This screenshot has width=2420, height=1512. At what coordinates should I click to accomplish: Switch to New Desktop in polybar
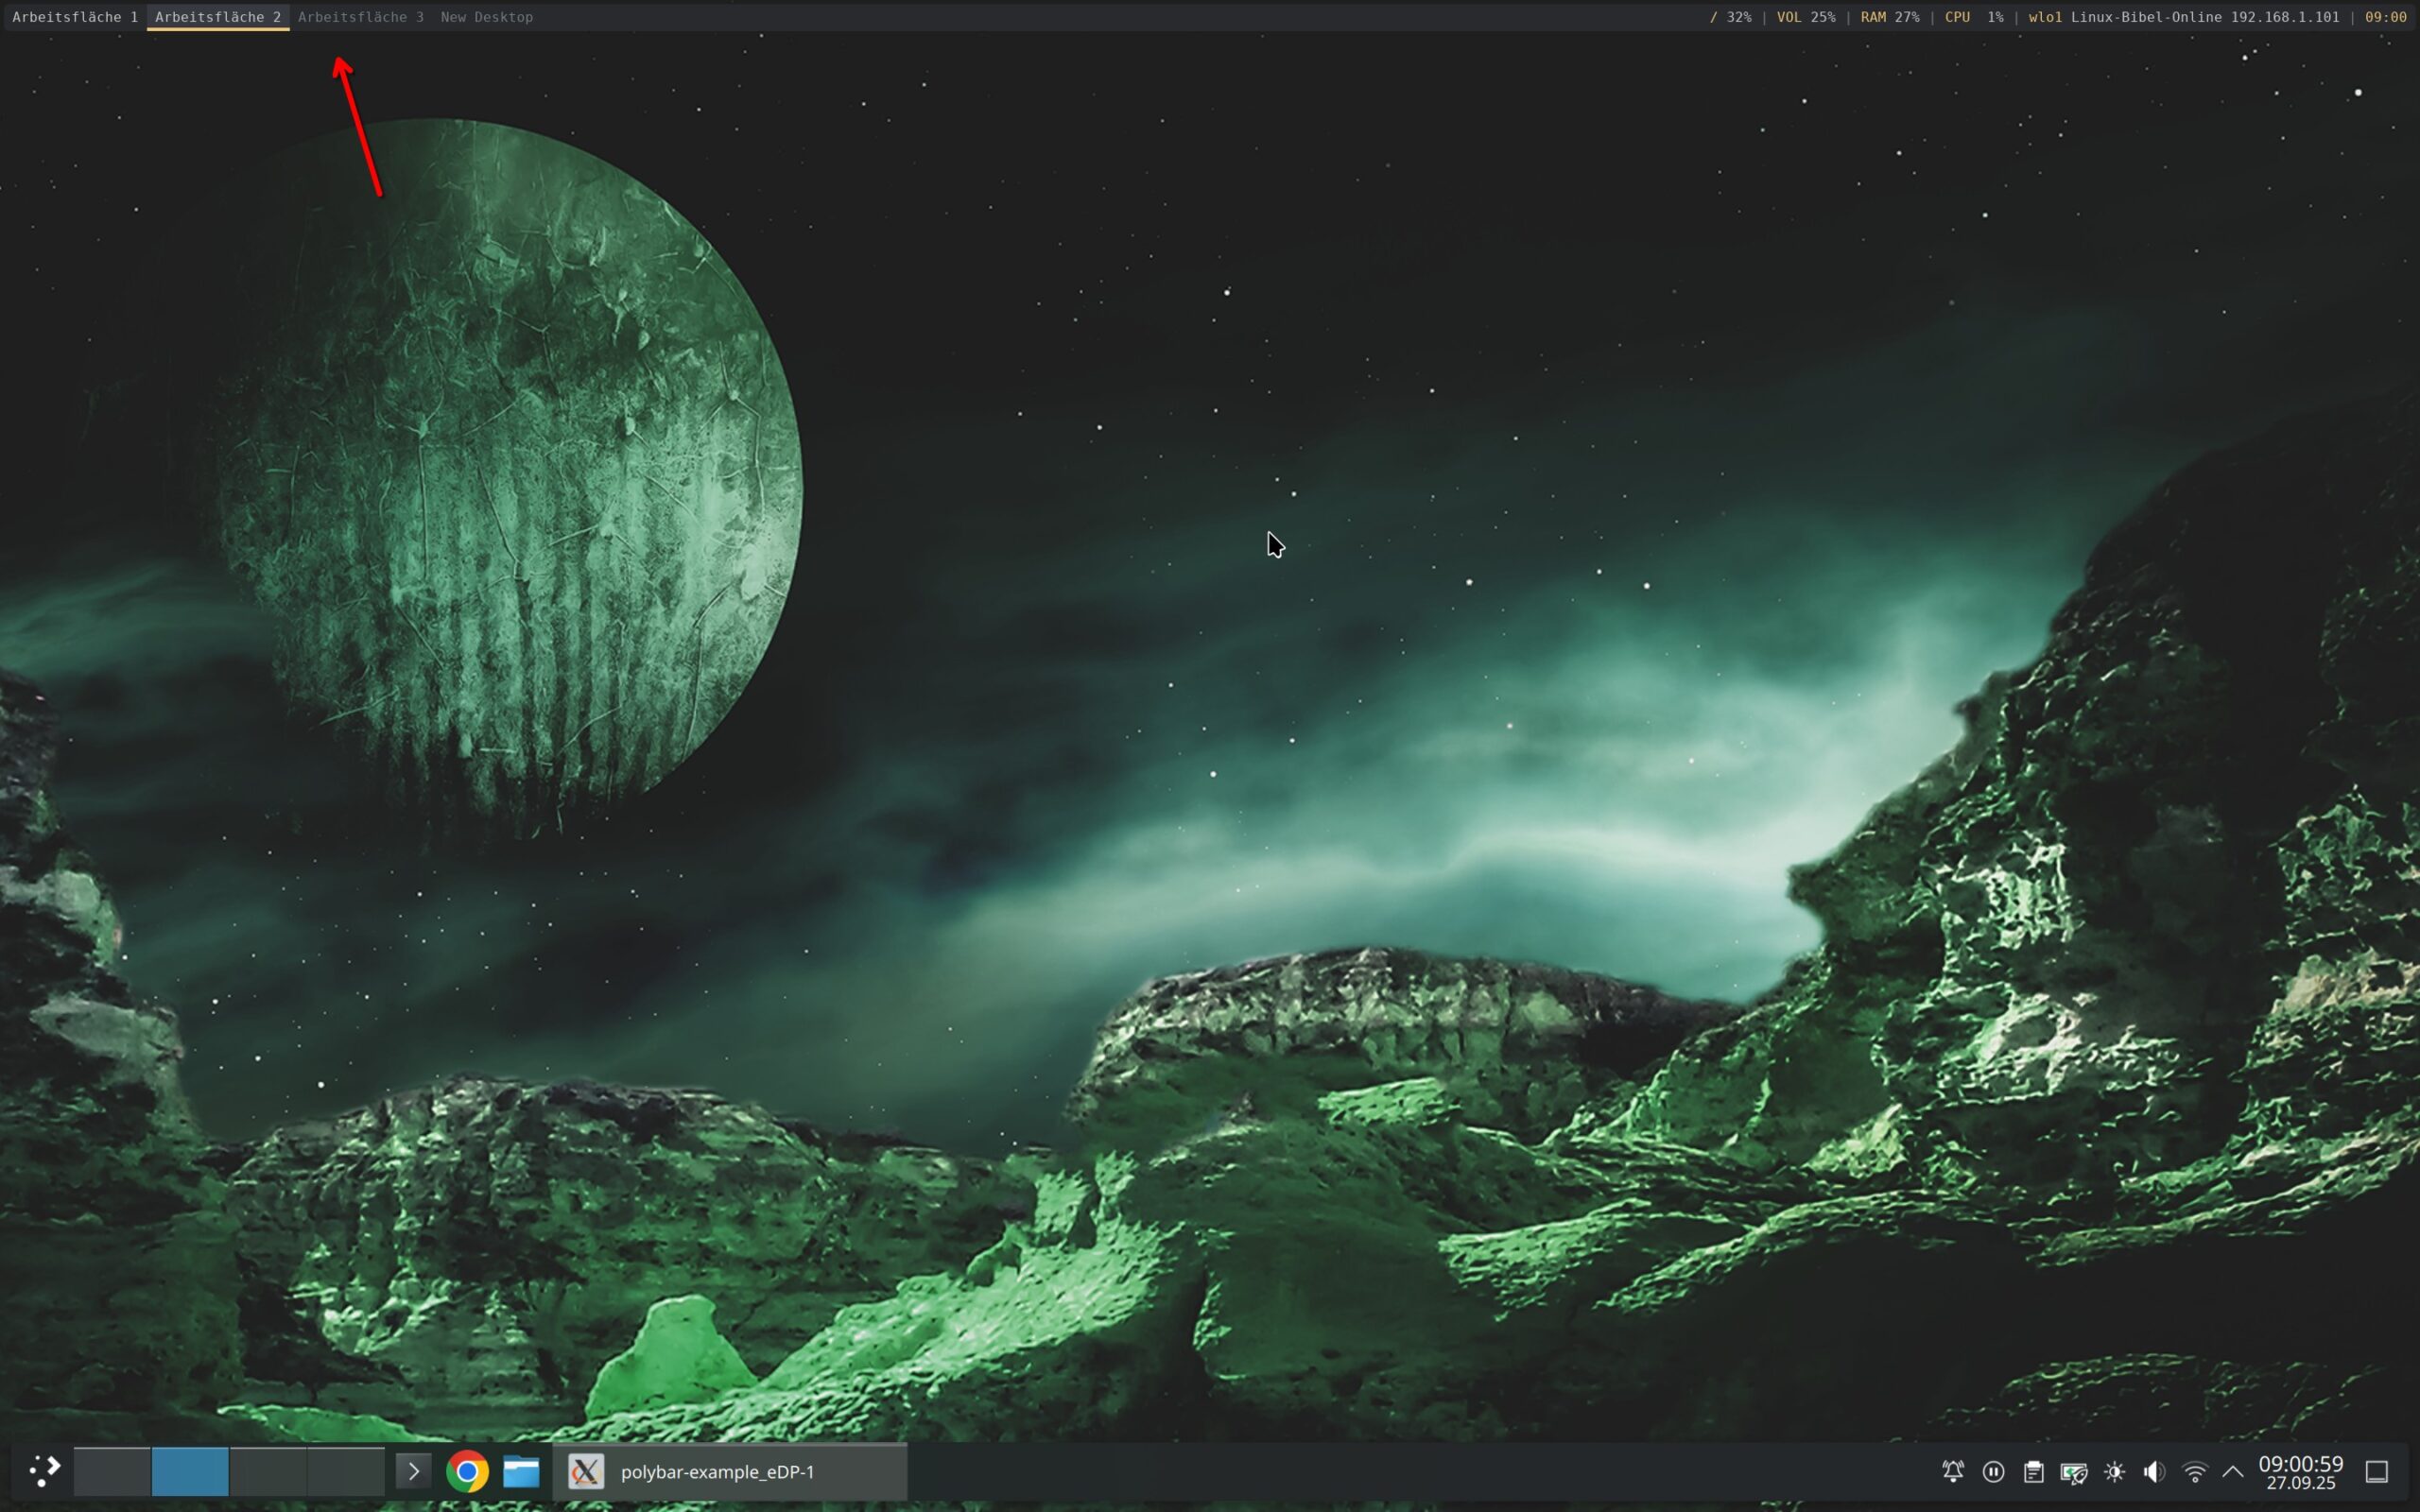(x=487, y=17)
